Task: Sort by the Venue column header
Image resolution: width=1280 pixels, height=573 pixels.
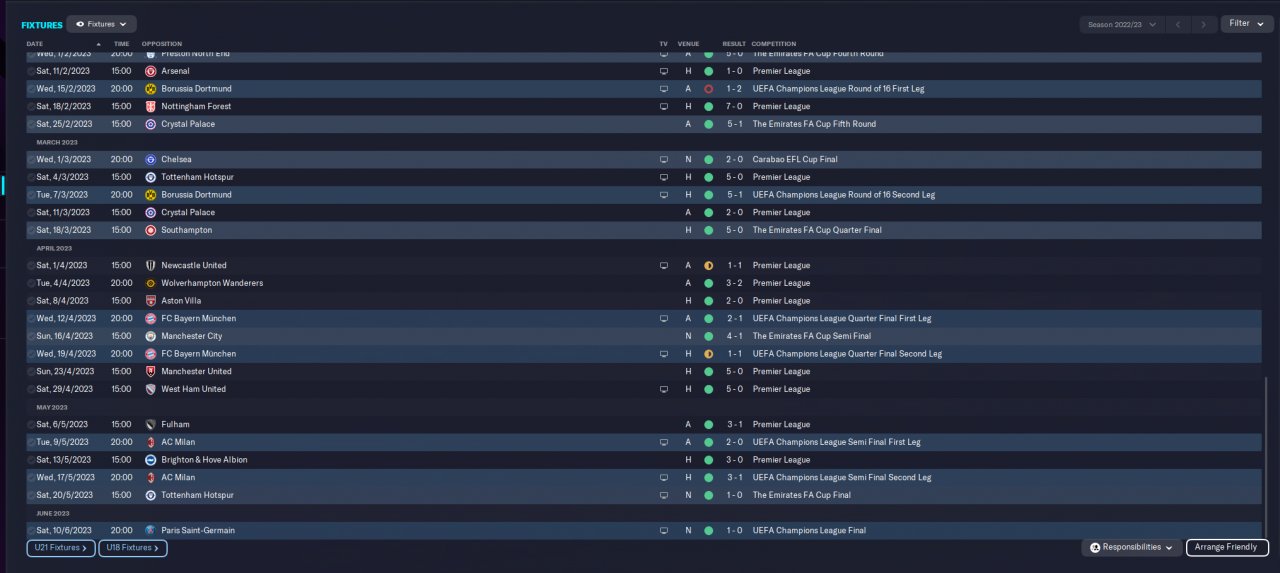Action: pyautogui.click(x=688, y=44)
